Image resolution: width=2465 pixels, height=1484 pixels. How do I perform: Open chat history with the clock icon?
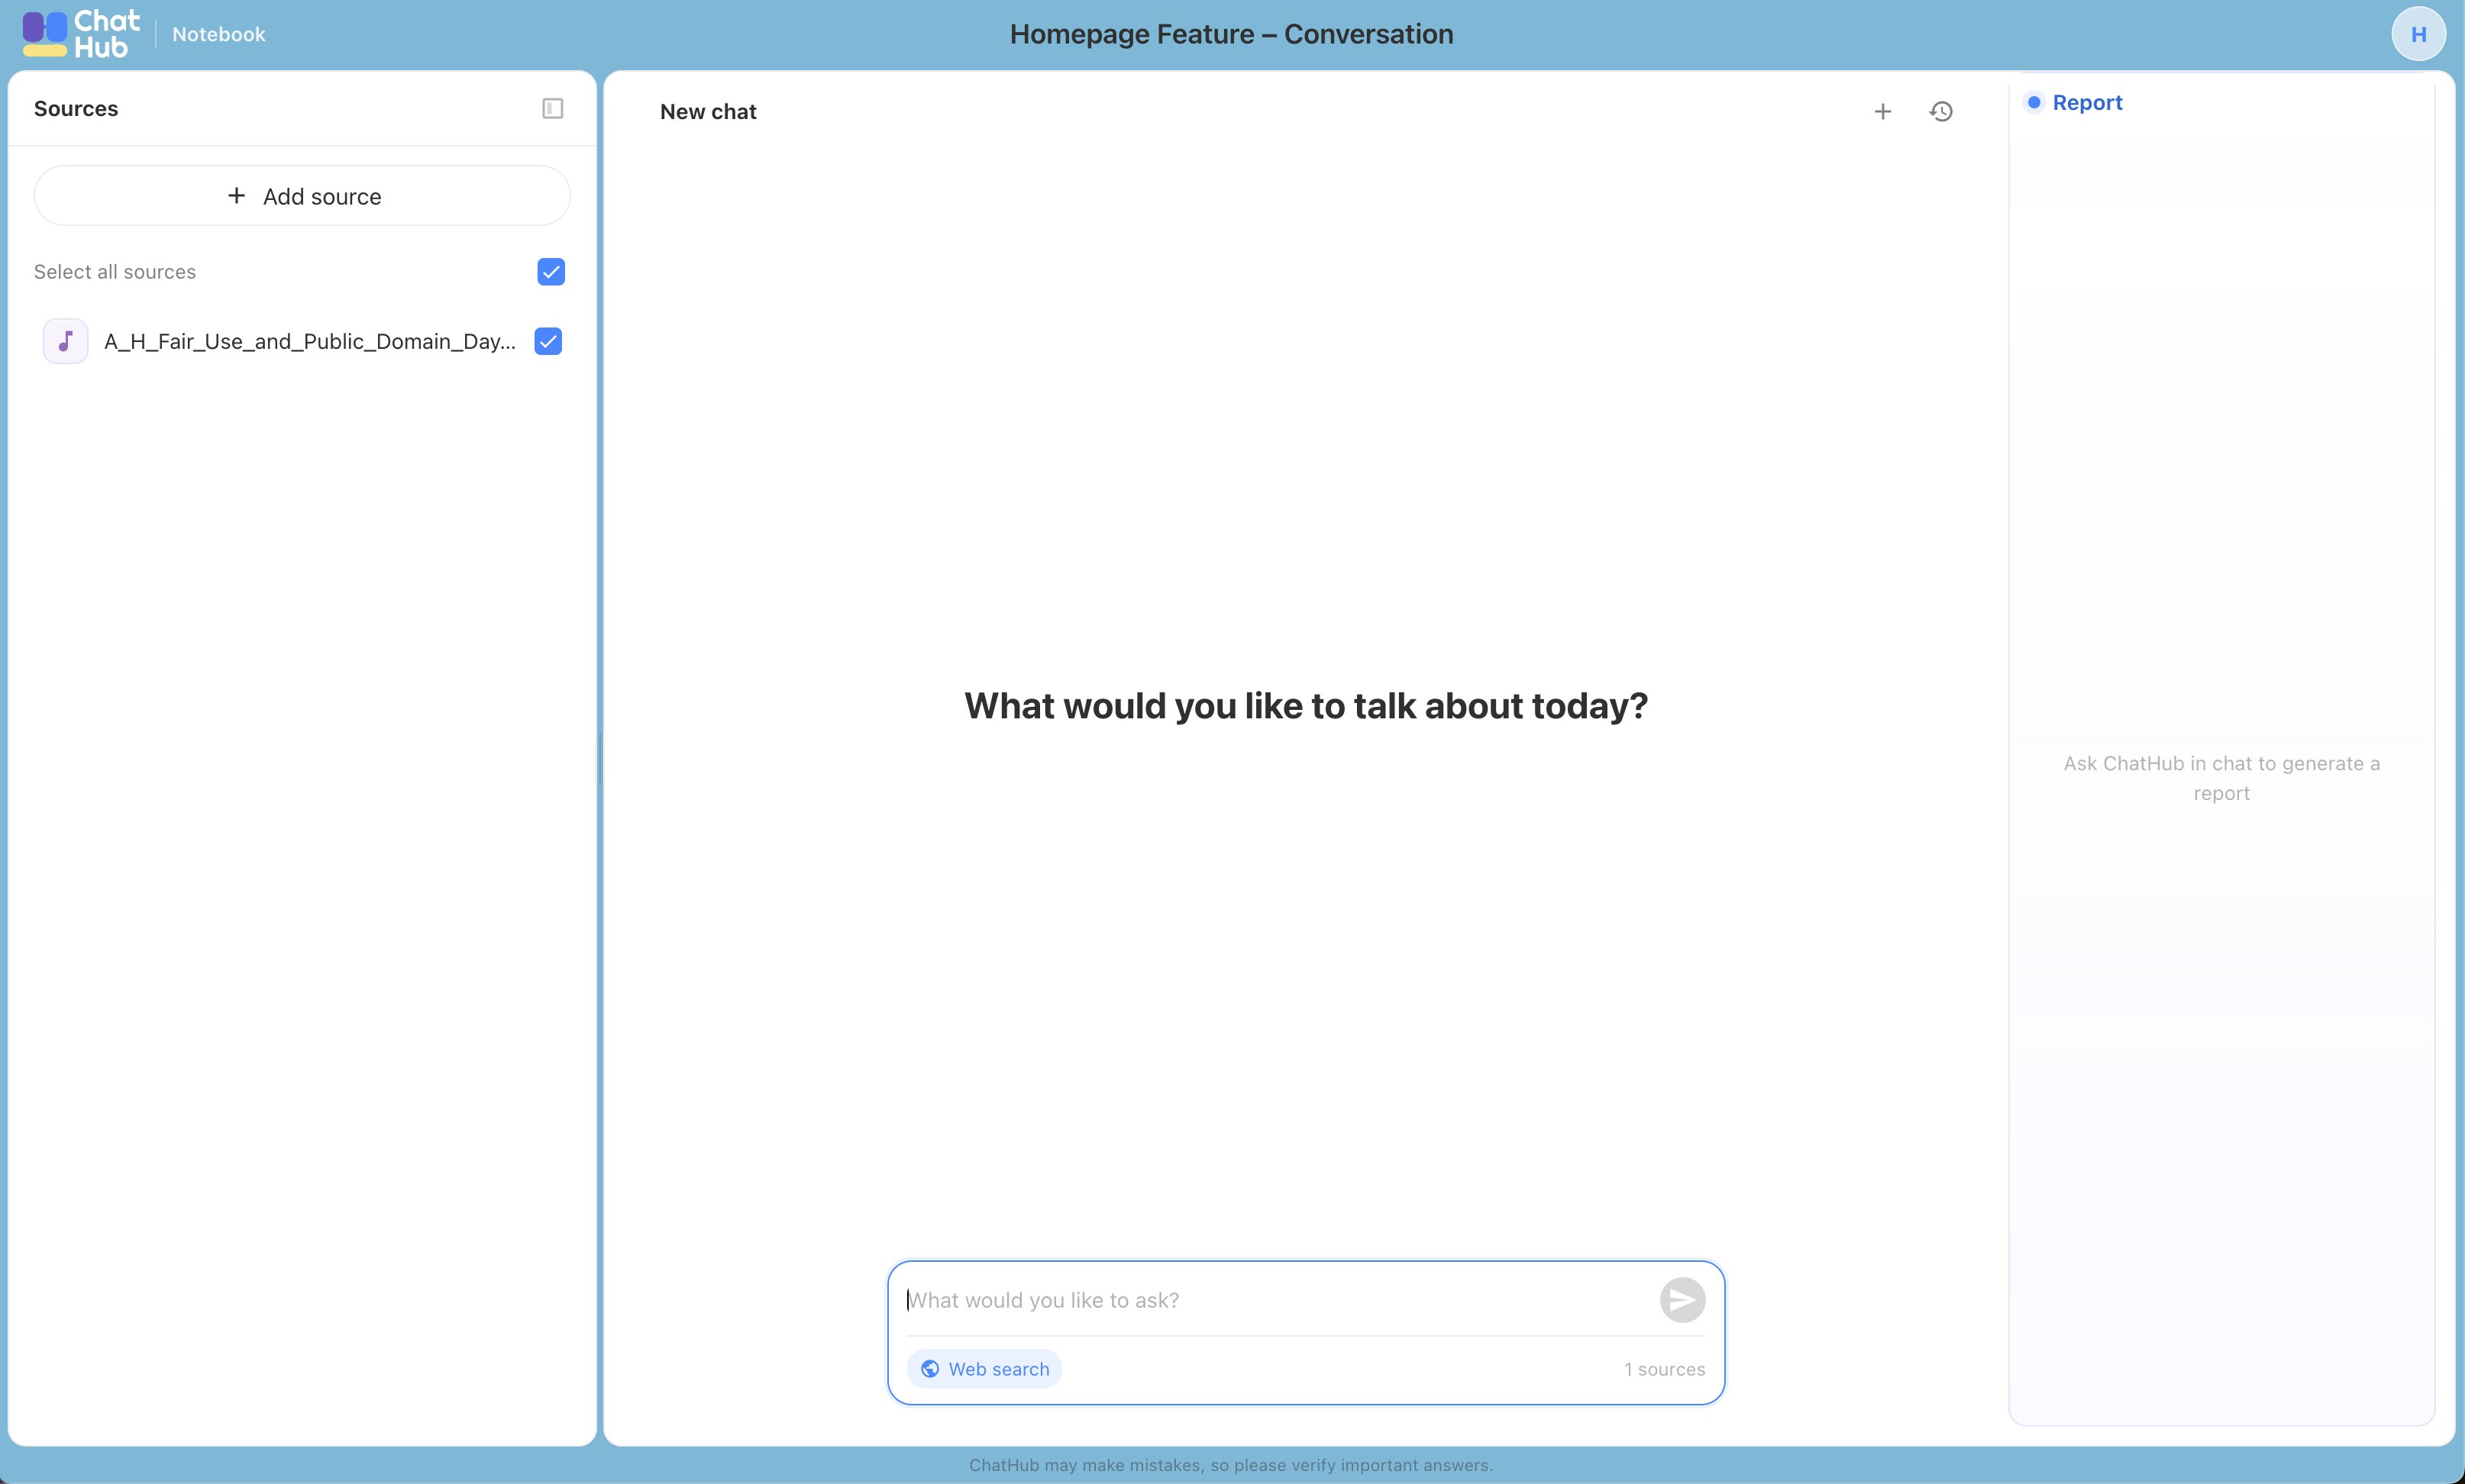pos(1941,111)
